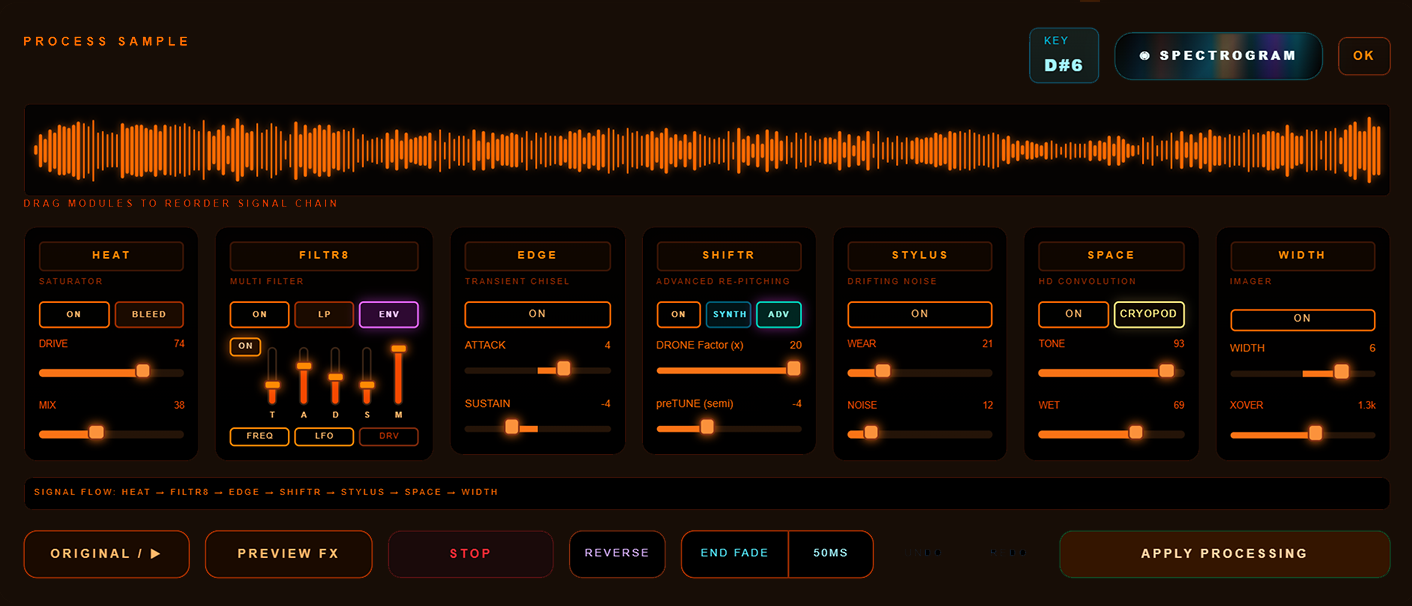Toggle STYLUS drifting noise ON

tap(920, 314)
